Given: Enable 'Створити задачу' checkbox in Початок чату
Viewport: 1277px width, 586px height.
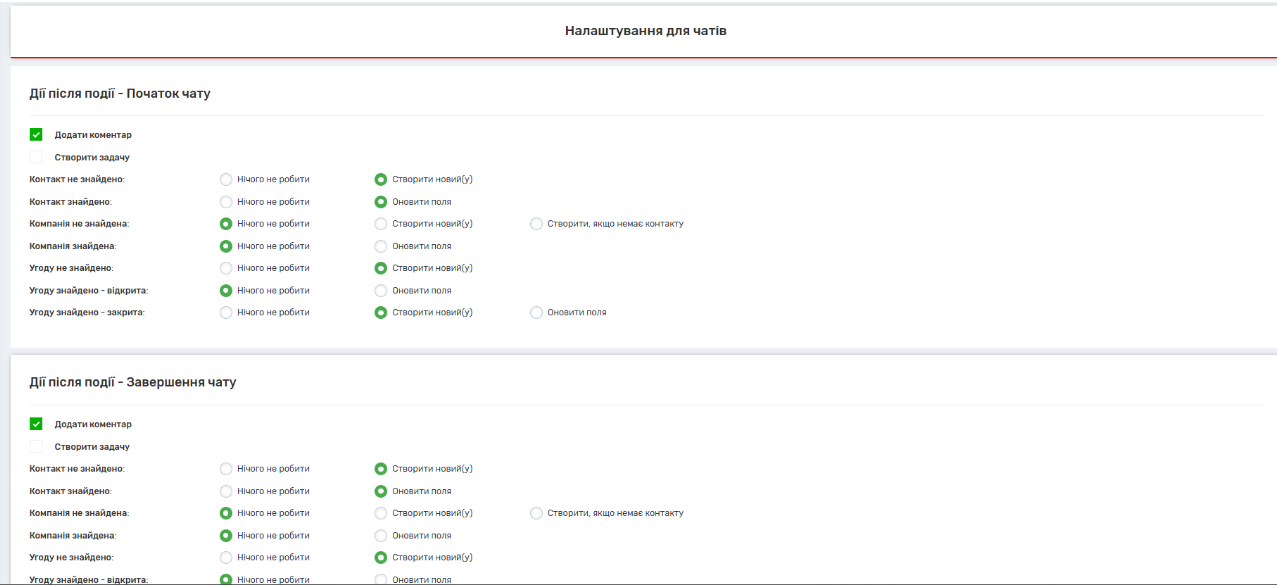Looking at the screenshot, I should [x=36, y=157].
